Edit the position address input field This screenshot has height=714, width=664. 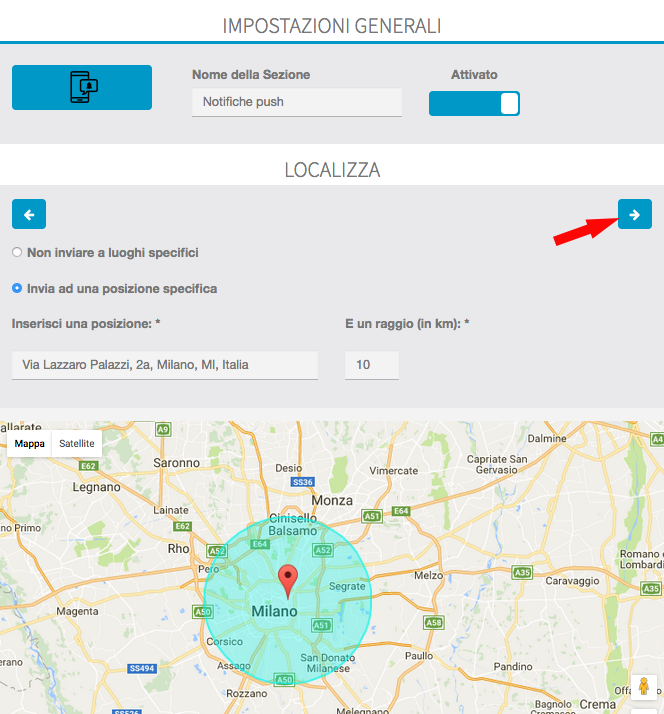(x=164, y=365)
